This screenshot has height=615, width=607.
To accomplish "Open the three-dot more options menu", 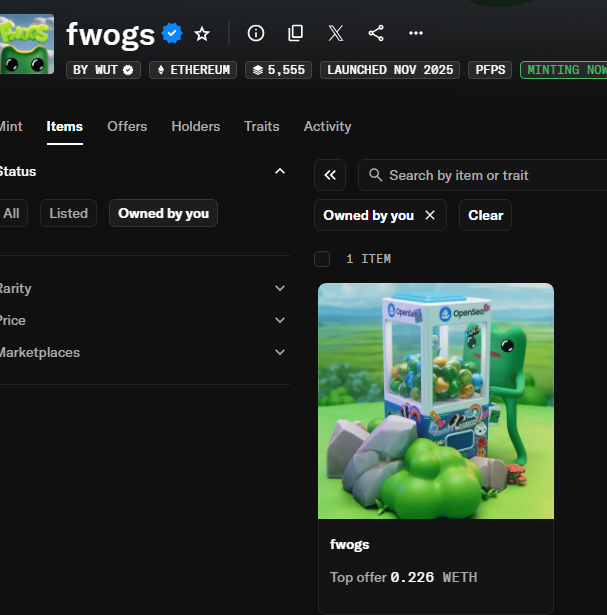I will (416, 33).
